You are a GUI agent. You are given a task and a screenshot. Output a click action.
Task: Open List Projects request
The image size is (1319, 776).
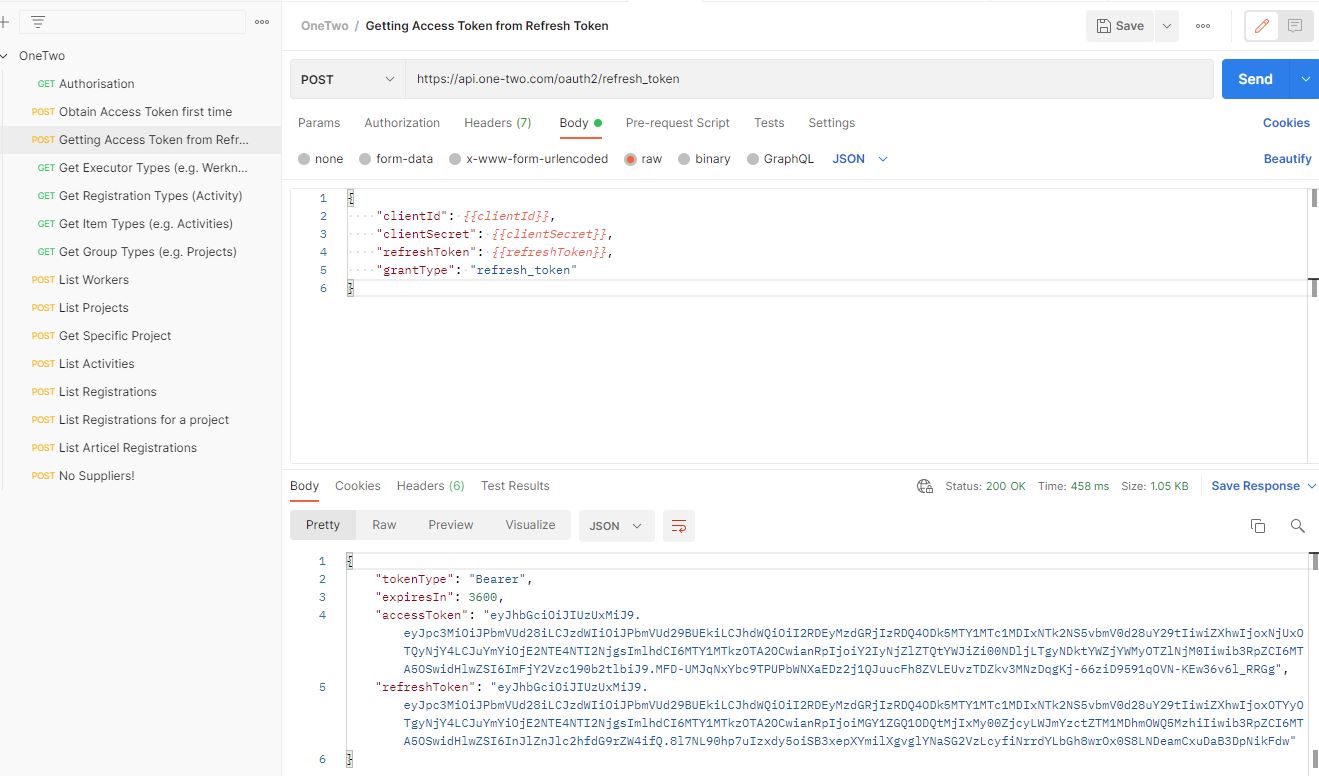pyautogui.click(x=94, y=308)
